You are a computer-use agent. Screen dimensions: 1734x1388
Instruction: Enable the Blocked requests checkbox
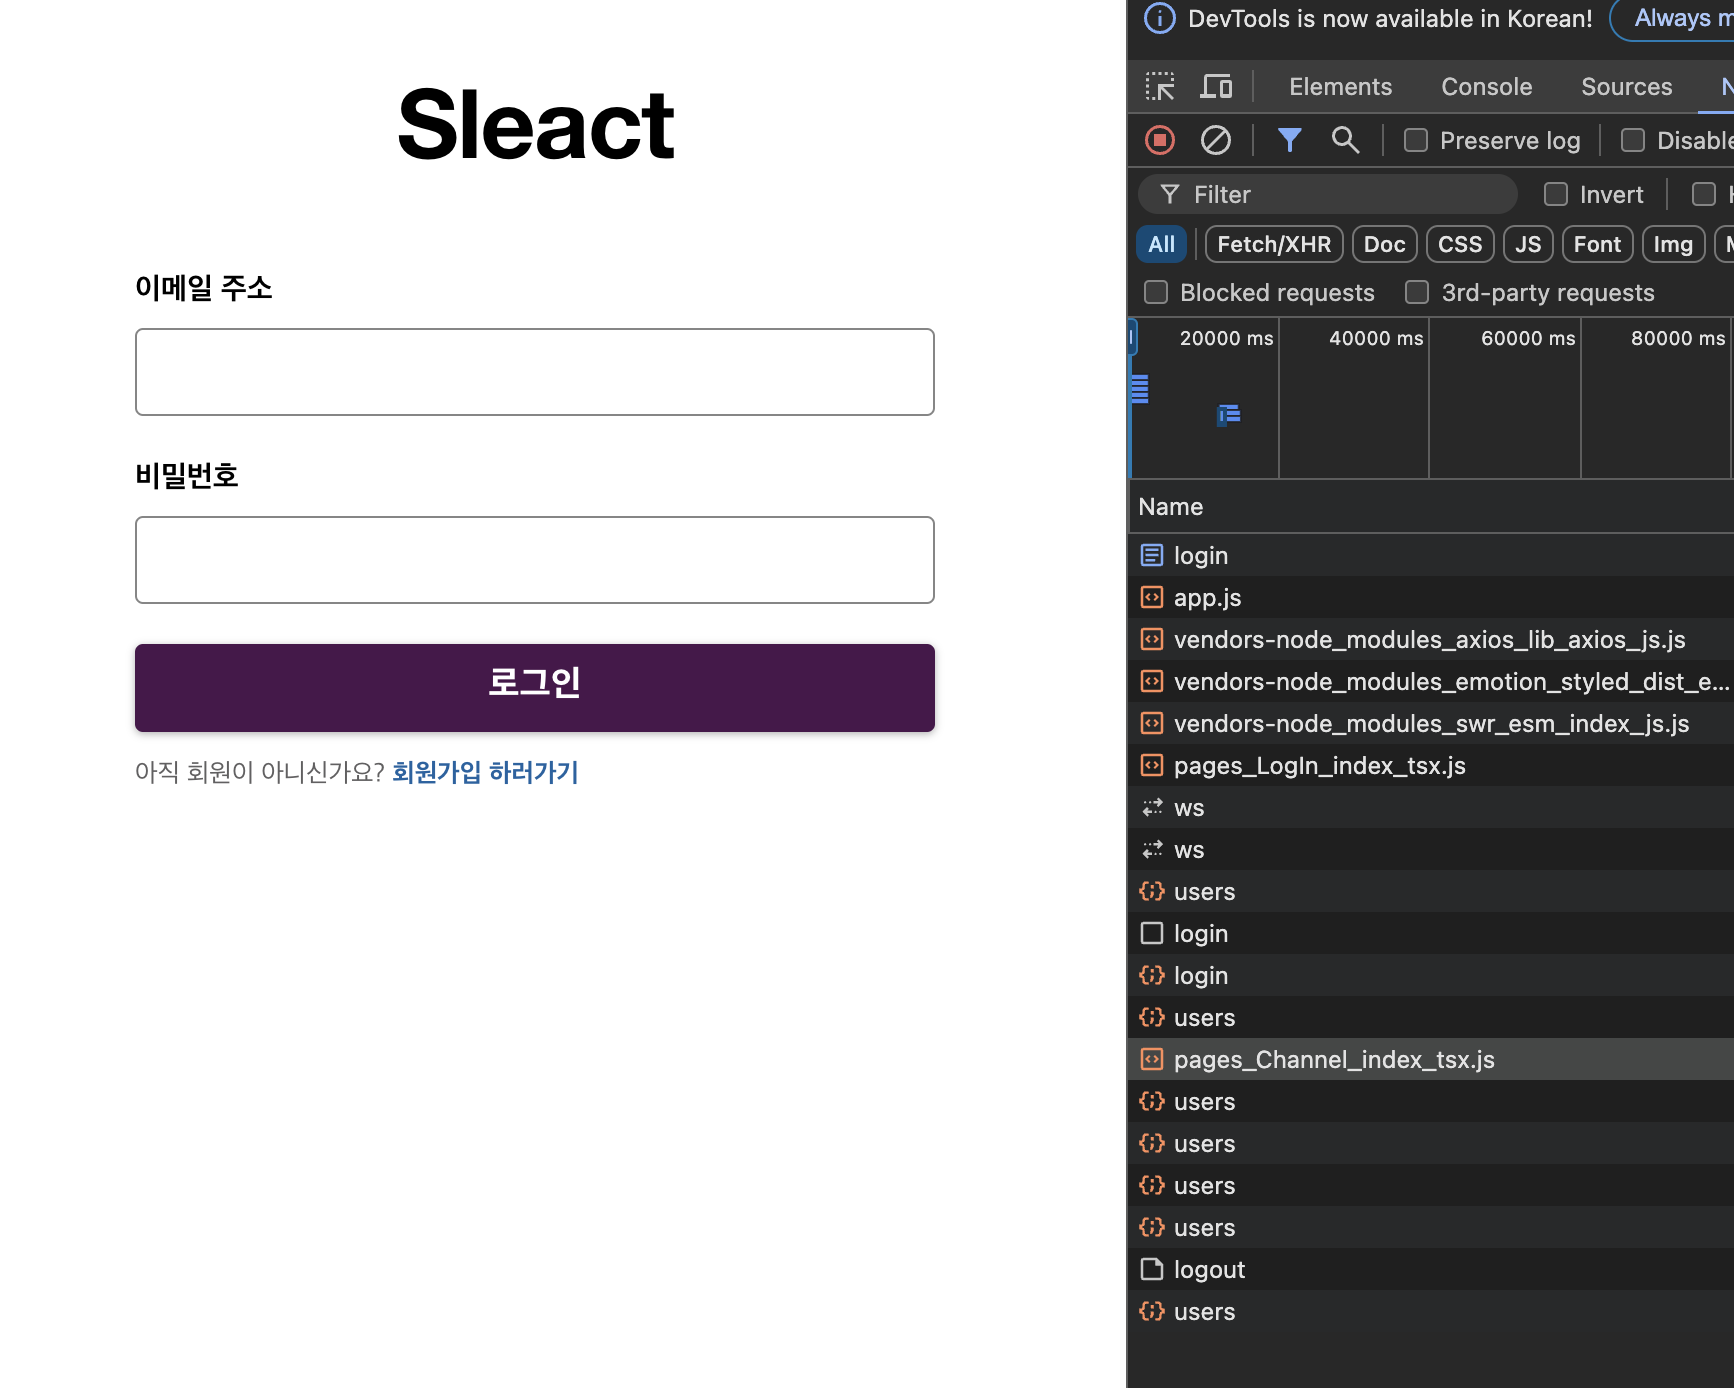tap(1156, 292)
